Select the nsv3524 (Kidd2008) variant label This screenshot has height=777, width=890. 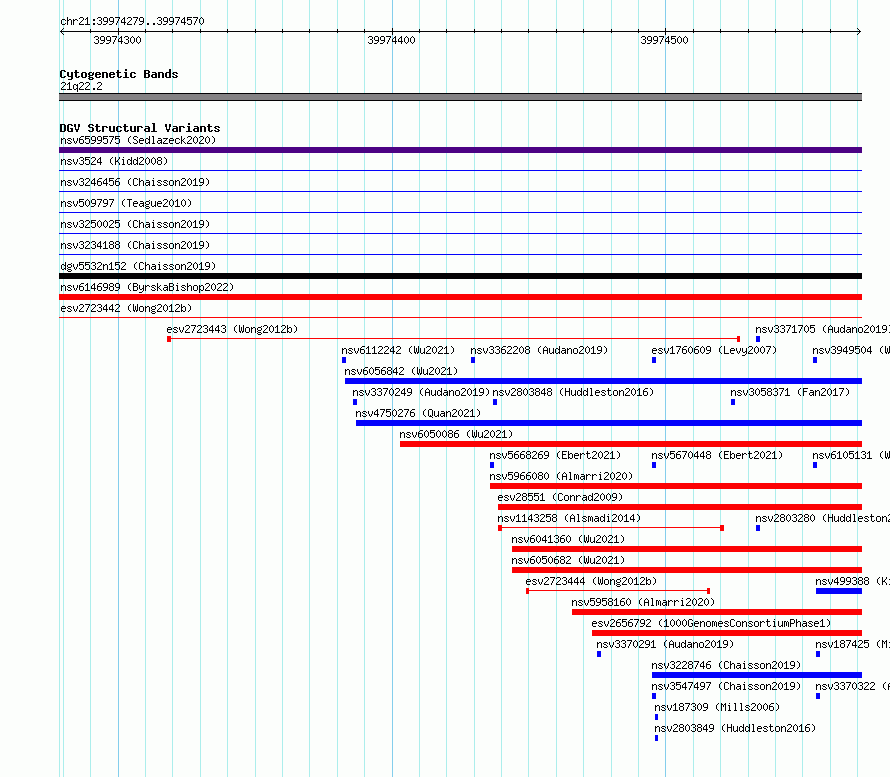(x=114, y=161)
